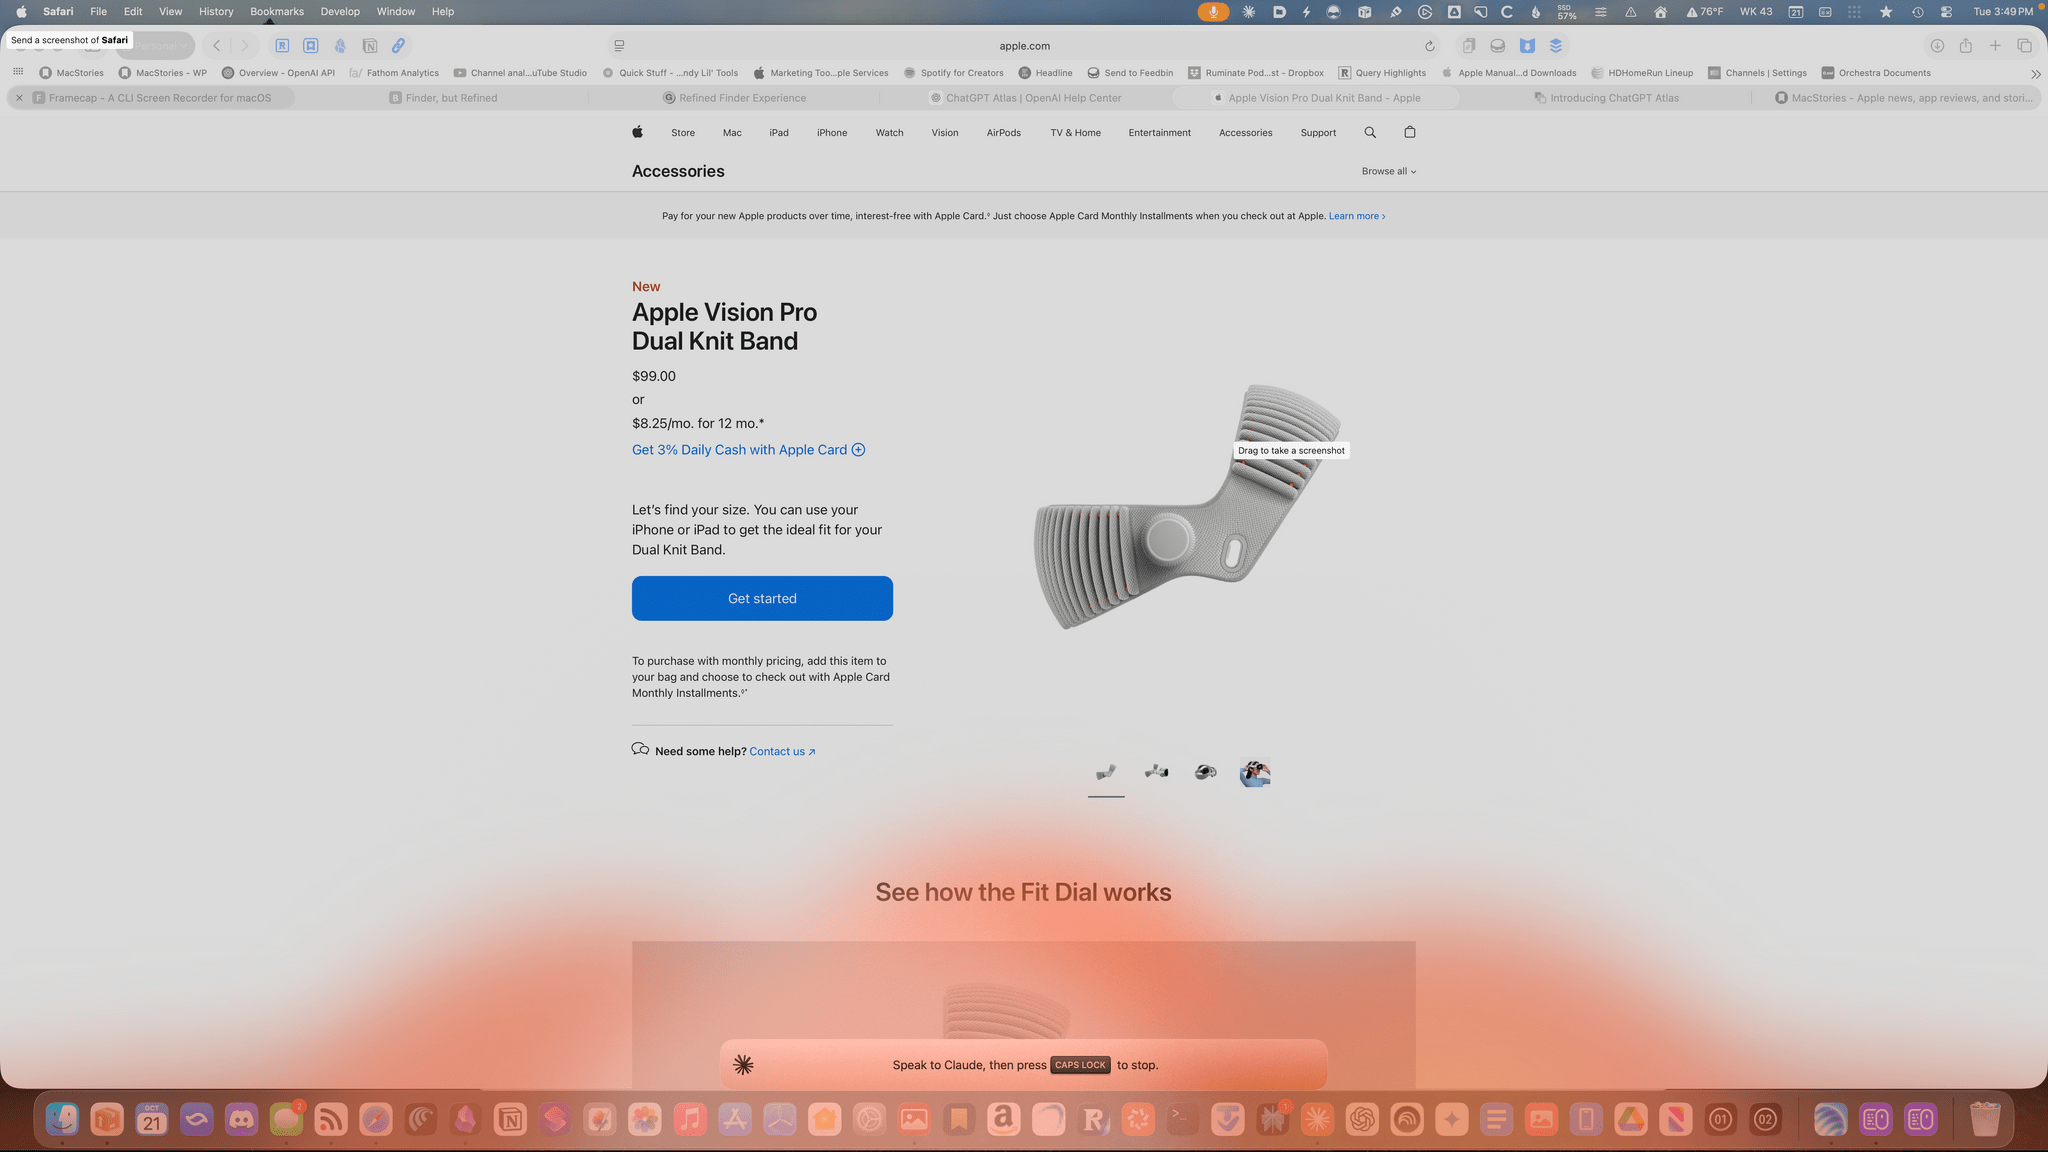Viewport: 2048px width, 1152px height.
Task: Switch to the Introducing ChatGPT Atlas tab
Action: click(1613, 98)
